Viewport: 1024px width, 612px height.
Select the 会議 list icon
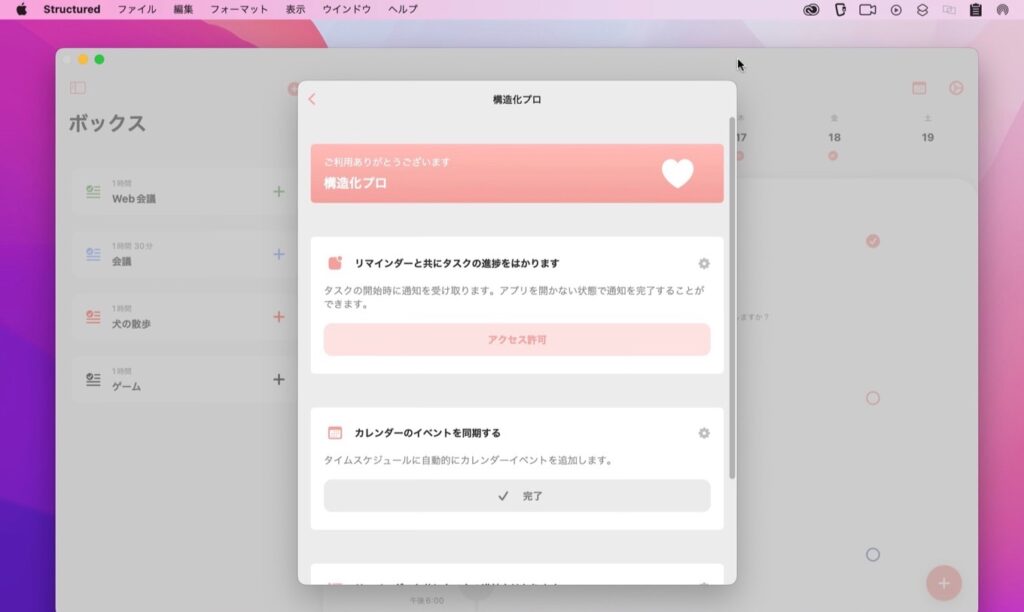(x=93, y=254)
